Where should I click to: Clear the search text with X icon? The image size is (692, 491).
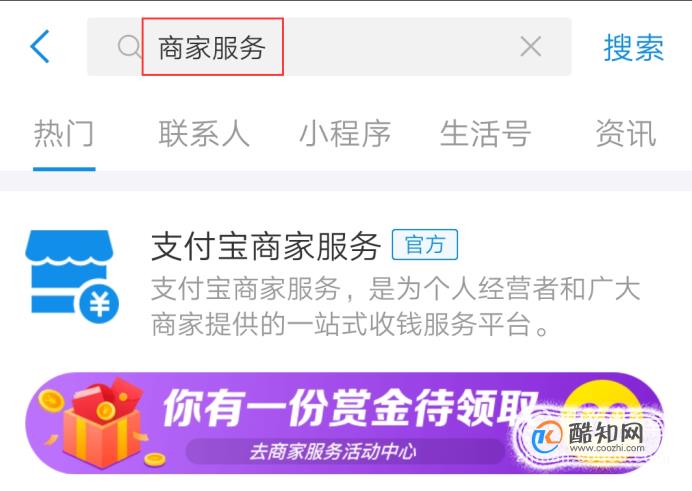(x=530, y=46)
